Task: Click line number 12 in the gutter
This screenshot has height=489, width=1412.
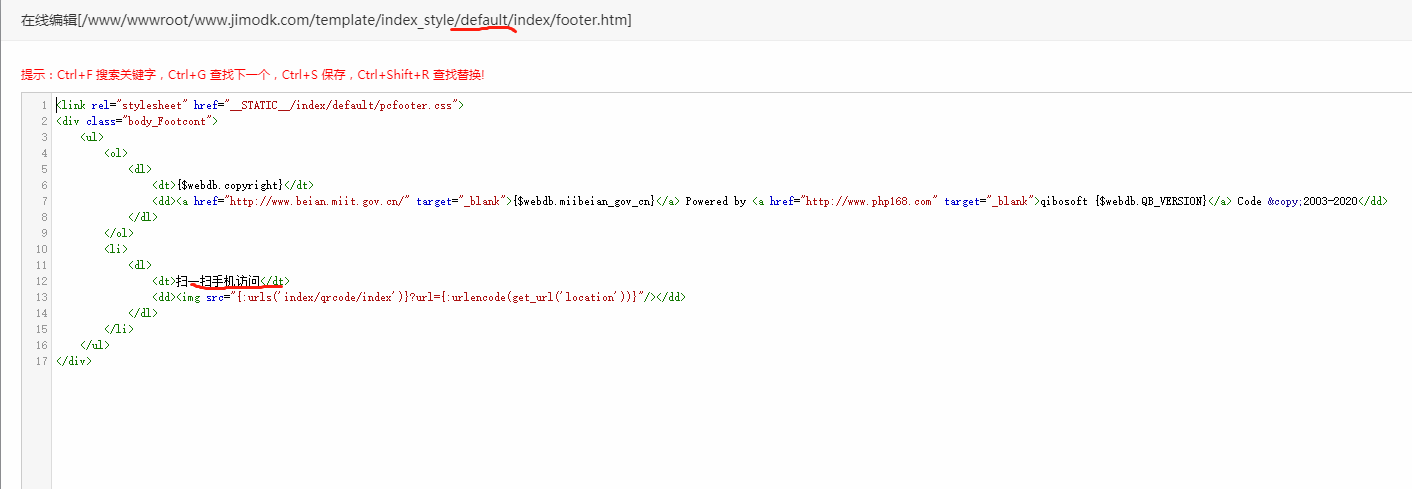Action: coord(42,281)
